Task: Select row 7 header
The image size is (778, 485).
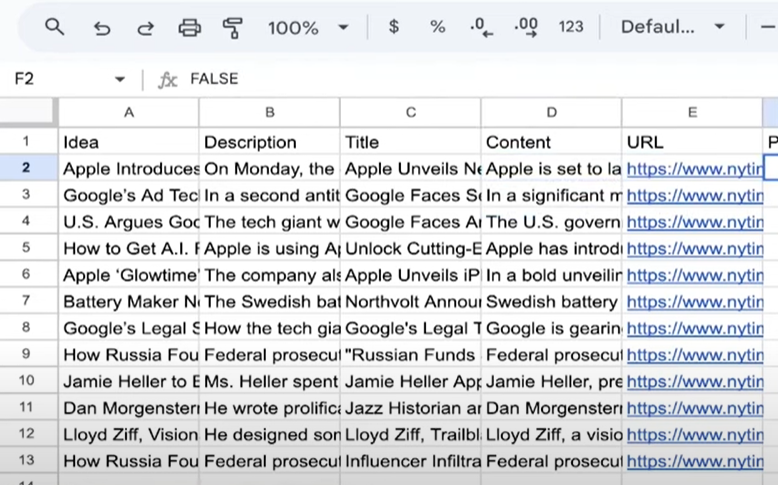Action: [x=27, y=300]
